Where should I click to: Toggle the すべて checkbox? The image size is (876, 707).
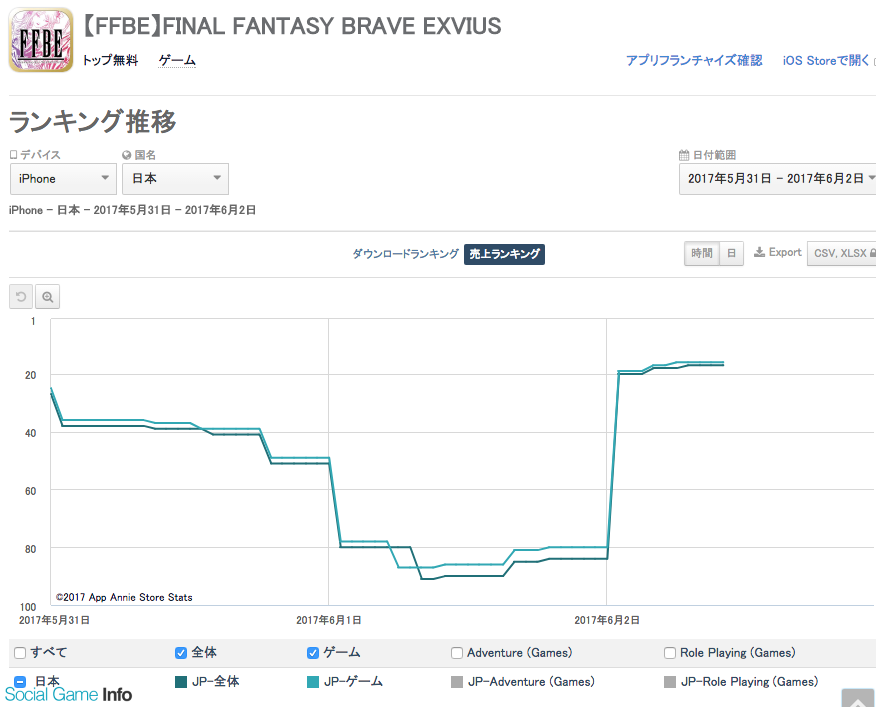coord(20,653)
